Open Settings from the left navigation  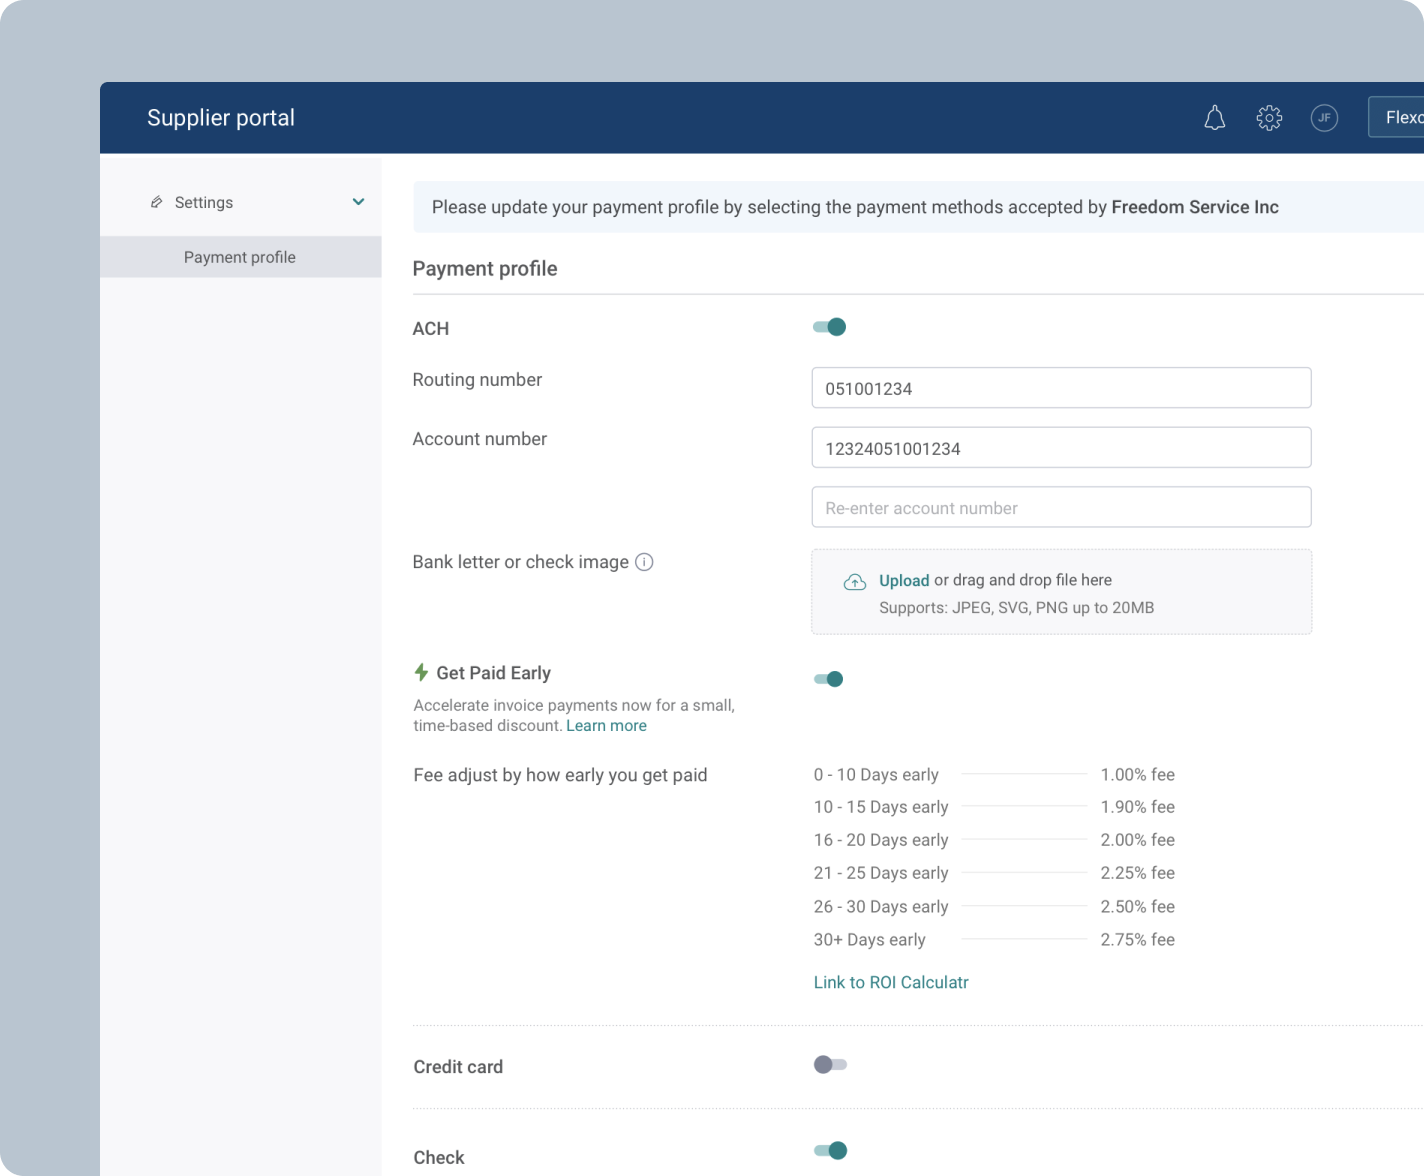point(204,201)
